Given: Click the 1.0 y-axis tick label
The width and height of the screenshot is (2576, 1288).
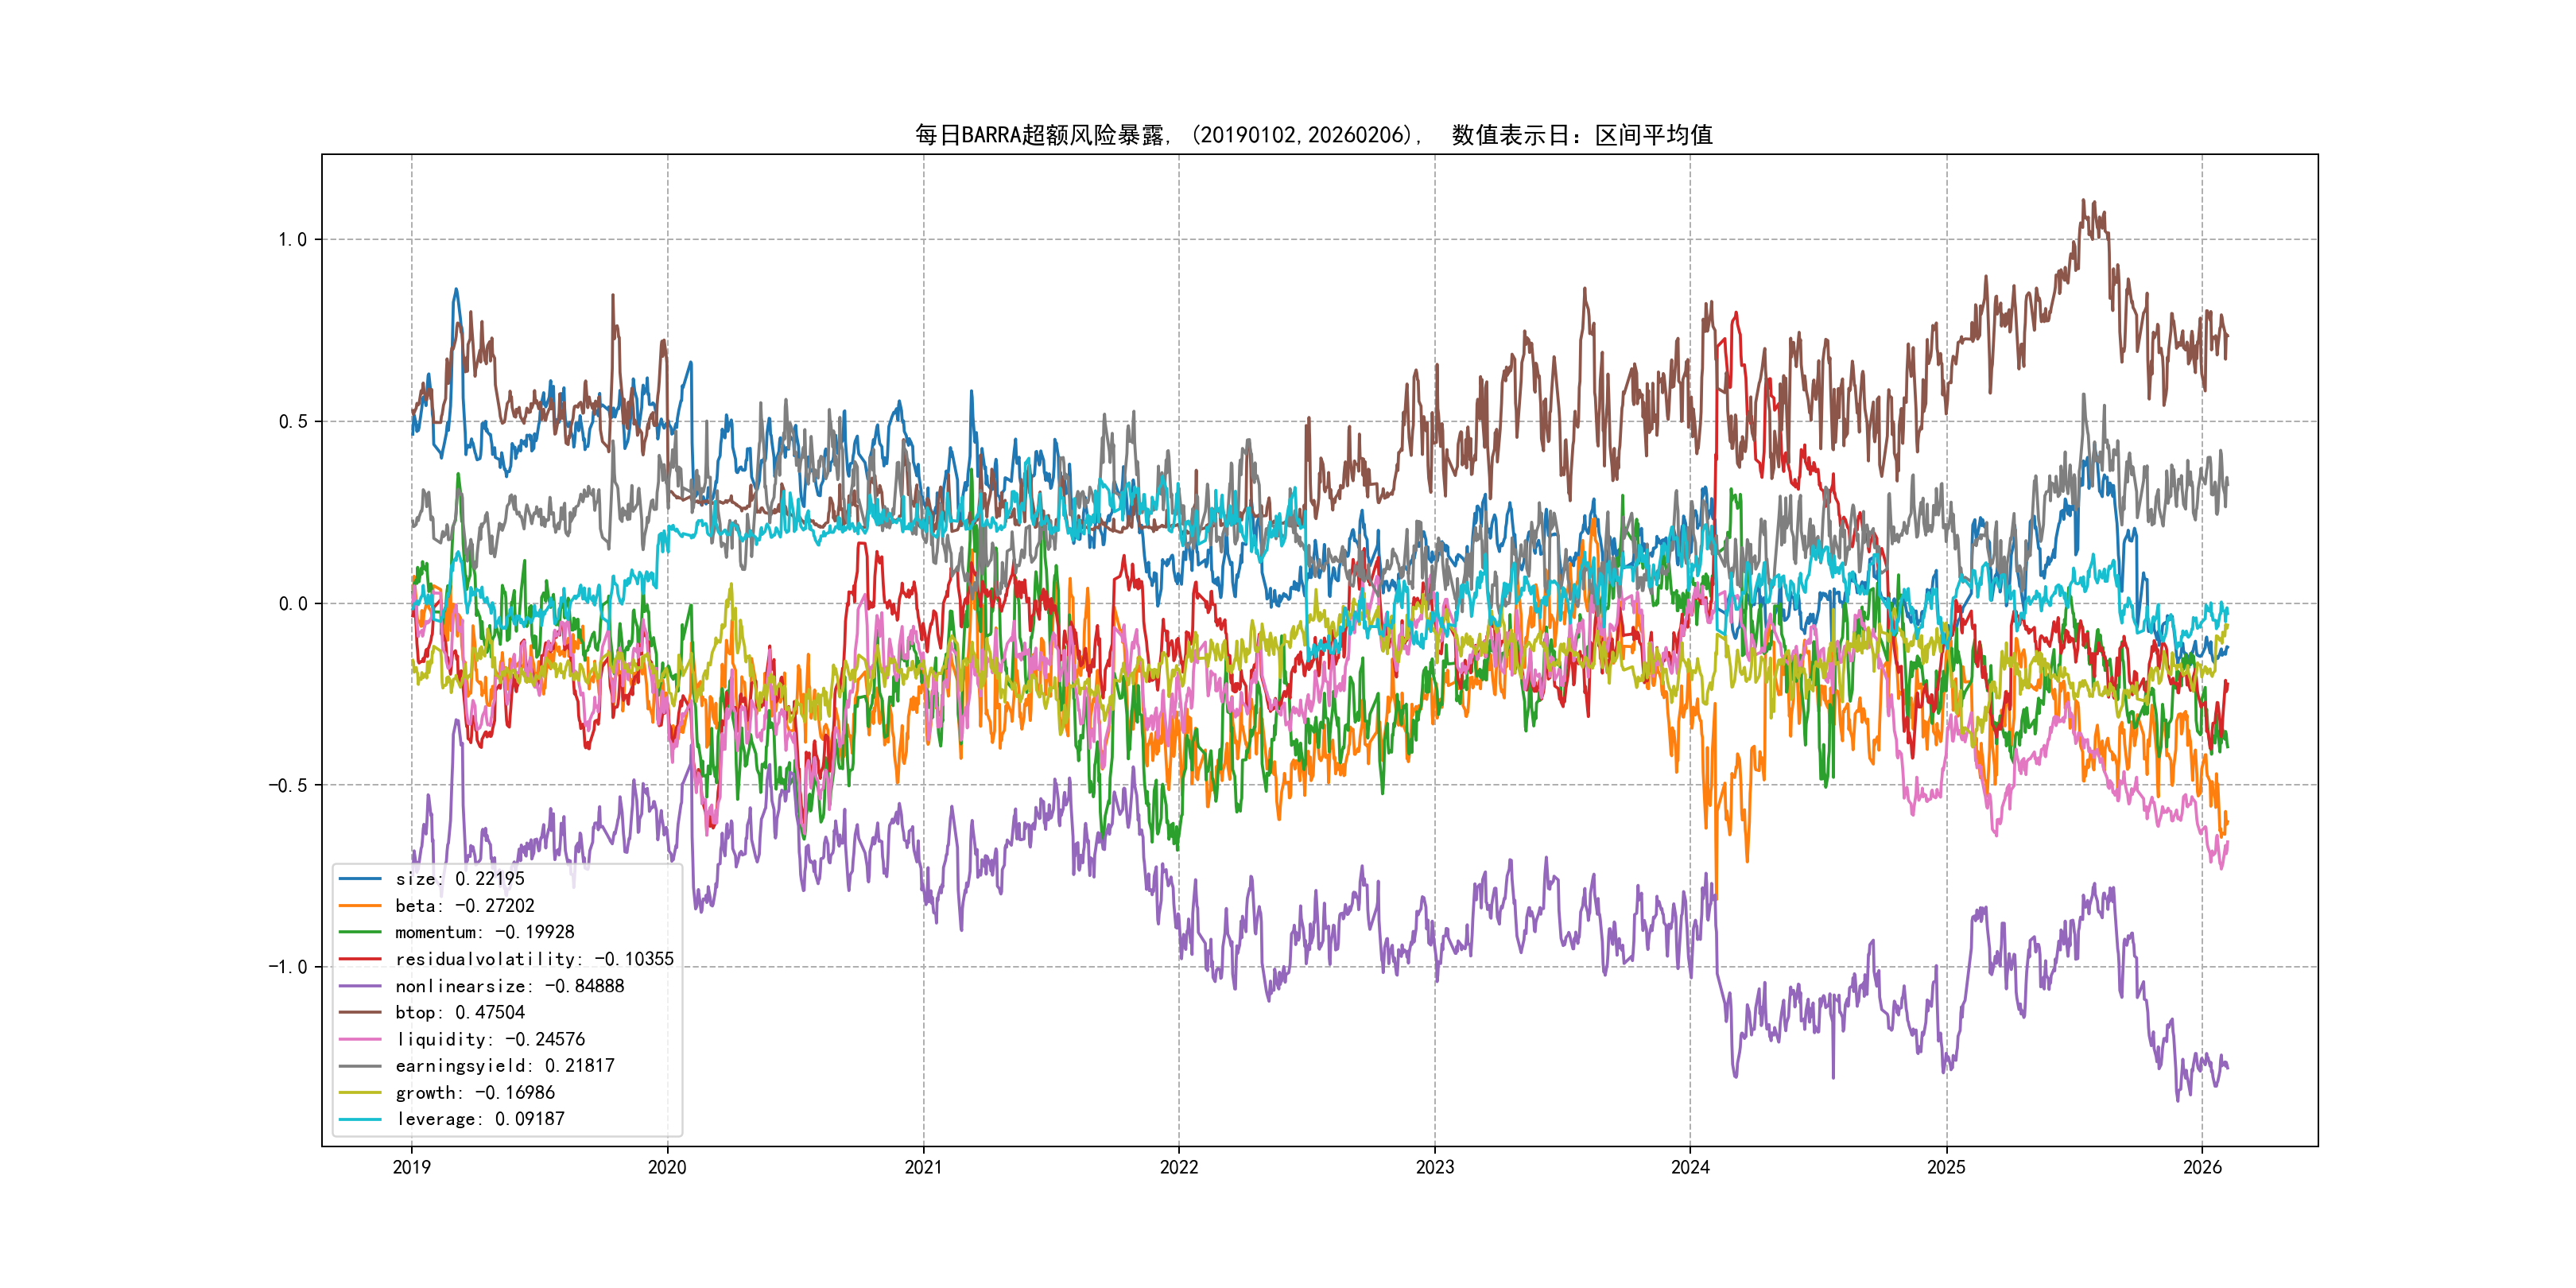Looking at the screenshot, I should coord(292,240).
